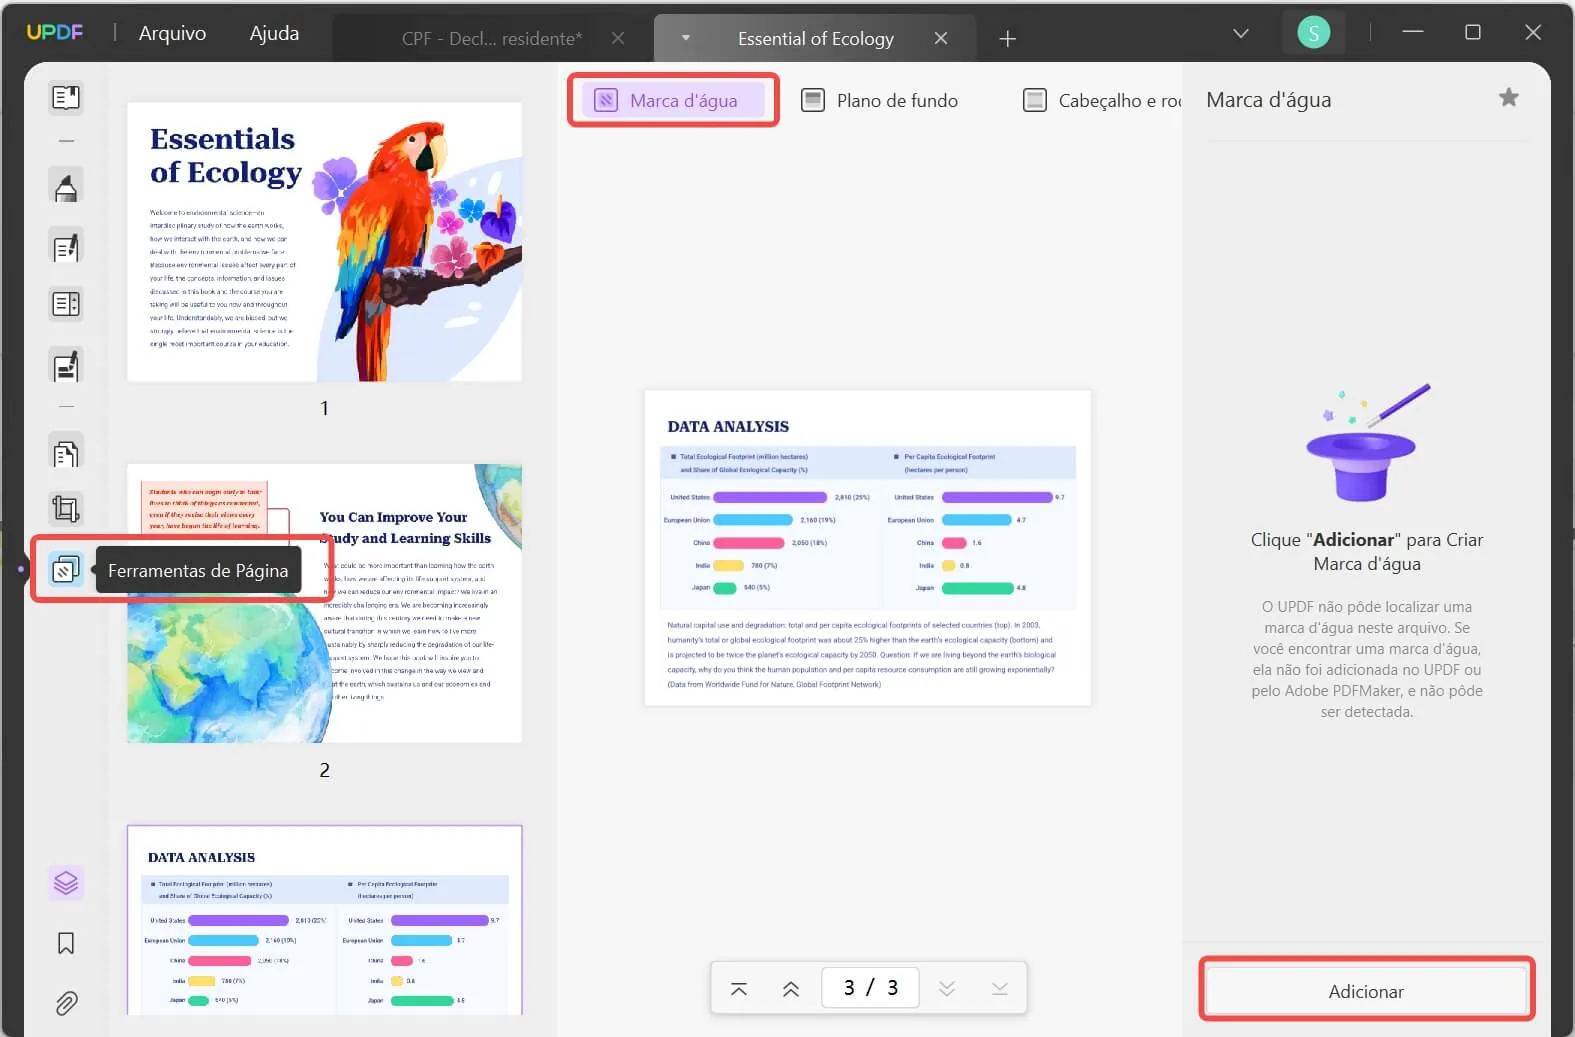Open the tab list chevron dropdown

click(1241, 33)
